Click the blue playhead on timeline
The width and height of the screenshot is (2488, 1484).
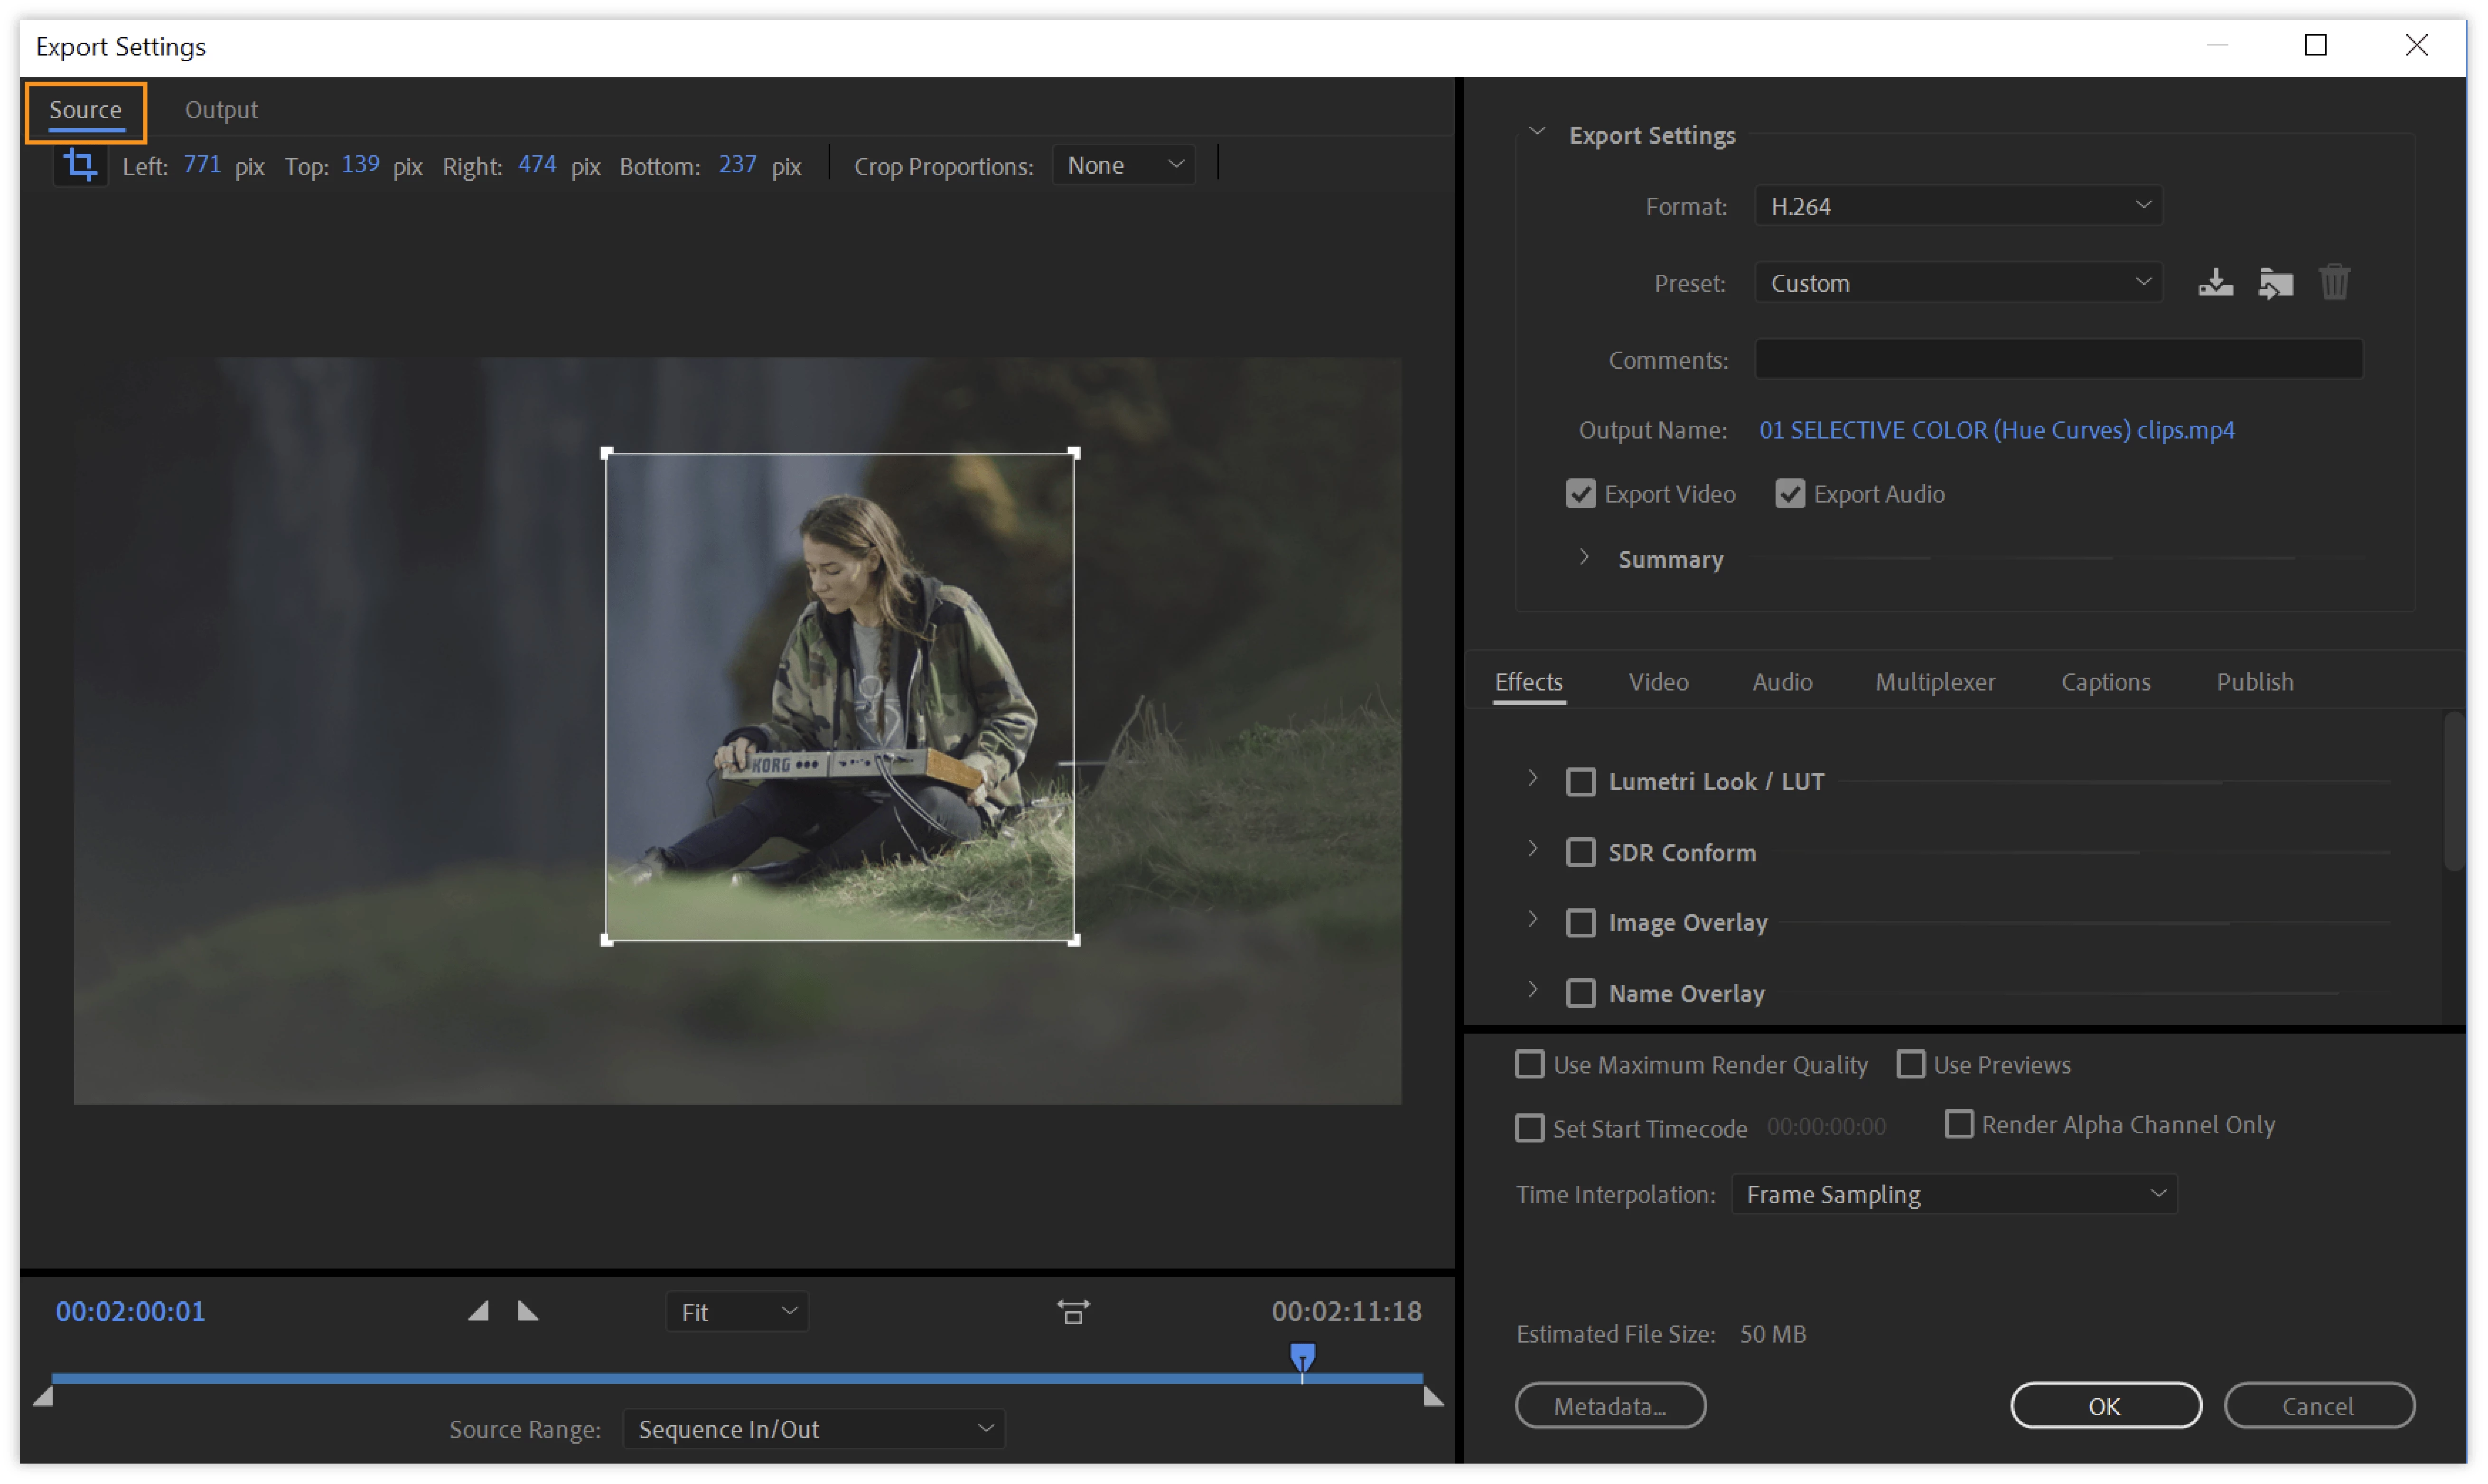[1302, 1357]
